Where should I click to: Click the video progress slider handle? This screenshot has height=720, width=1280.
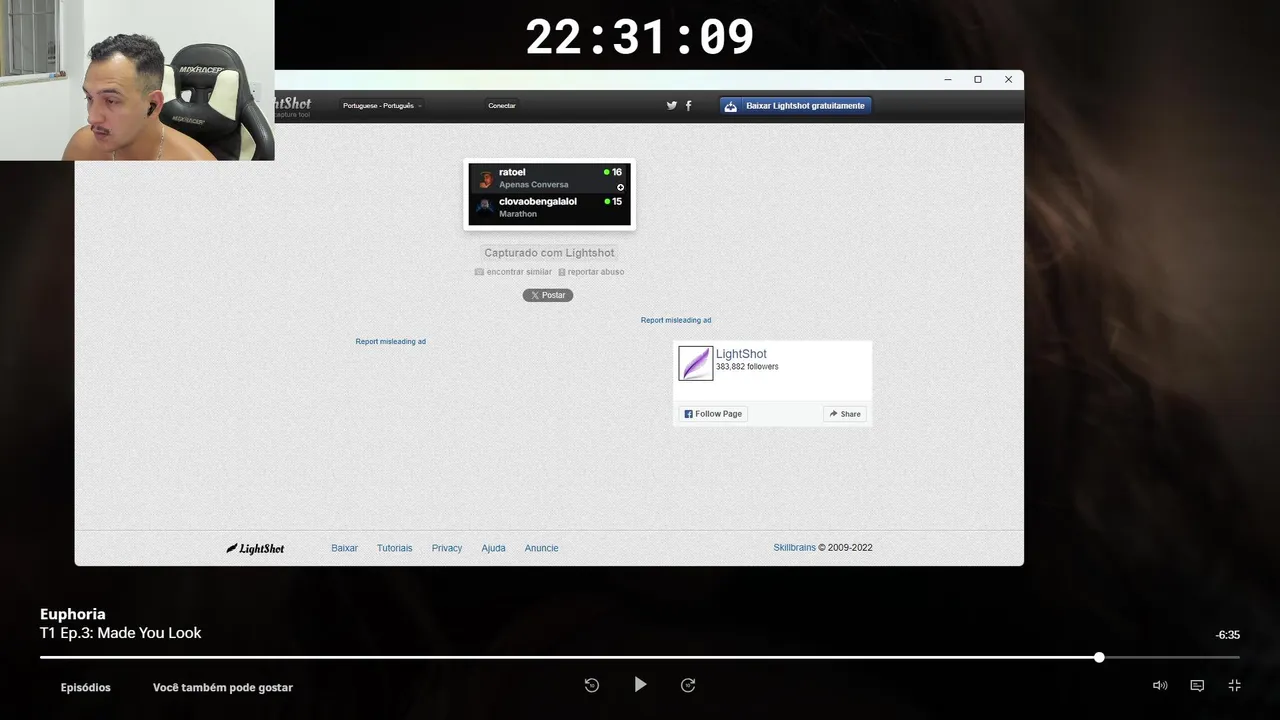(x=1099, y=657)
